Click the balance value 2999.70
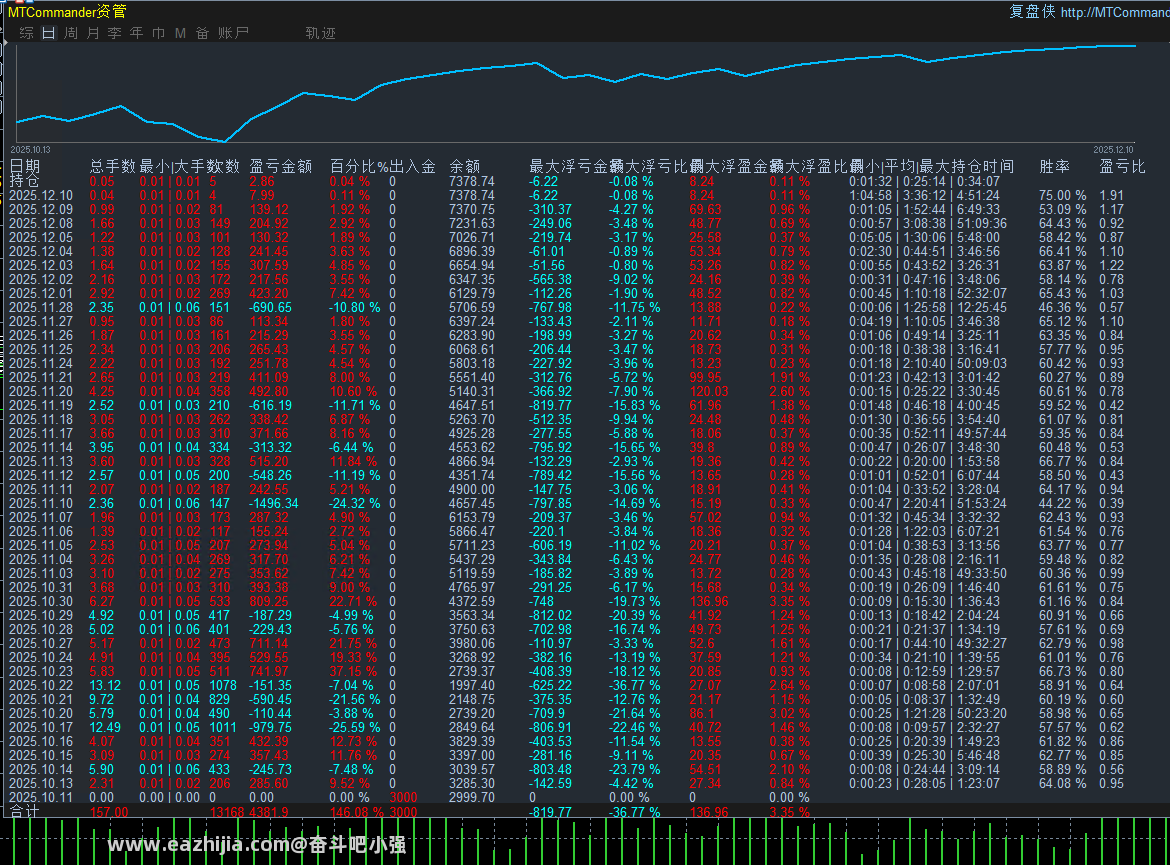Screen dimensions: 1170x865 pyautogui.click(x=472, y=798)
